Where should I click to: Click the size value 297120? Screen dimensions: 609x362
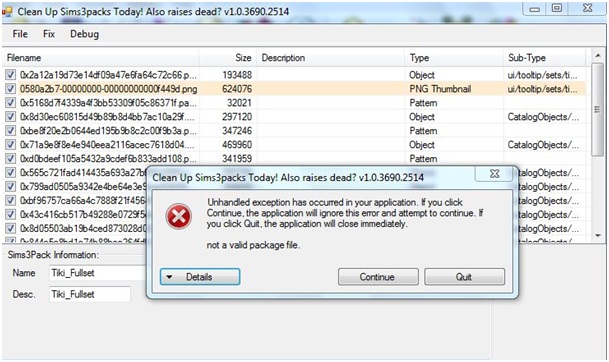237,117
